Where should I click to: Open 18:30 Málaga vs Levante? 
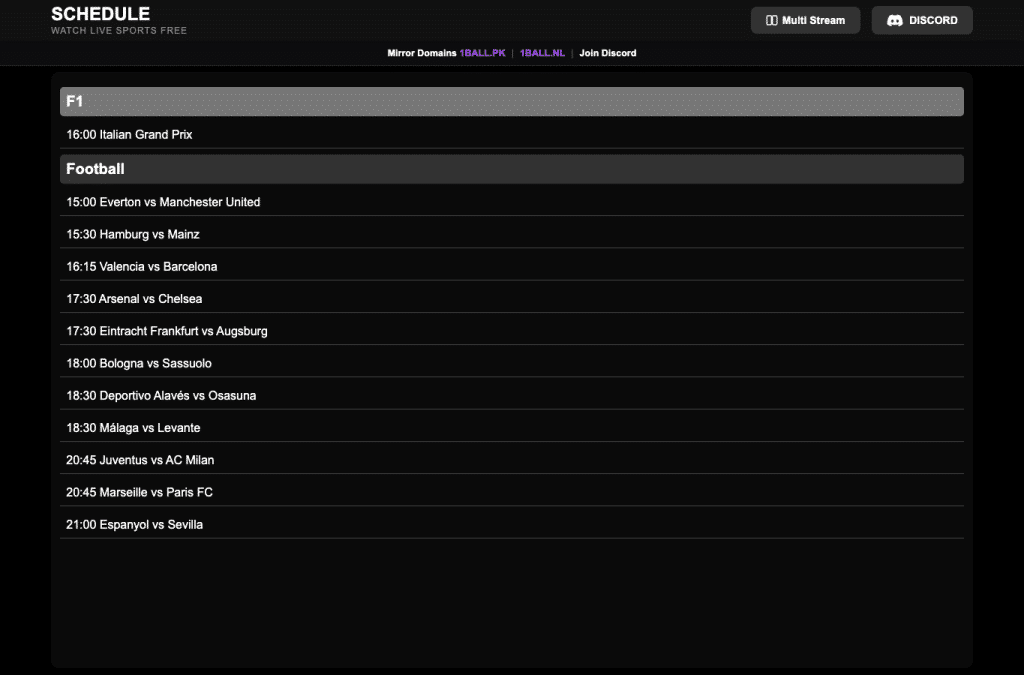tap(512, 428)
